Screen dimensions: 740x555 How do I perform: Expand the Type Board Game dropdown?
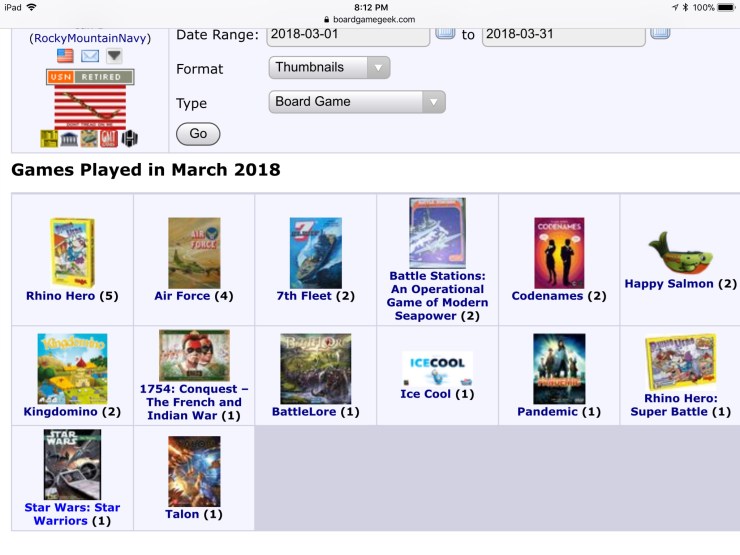coord(357,102)
